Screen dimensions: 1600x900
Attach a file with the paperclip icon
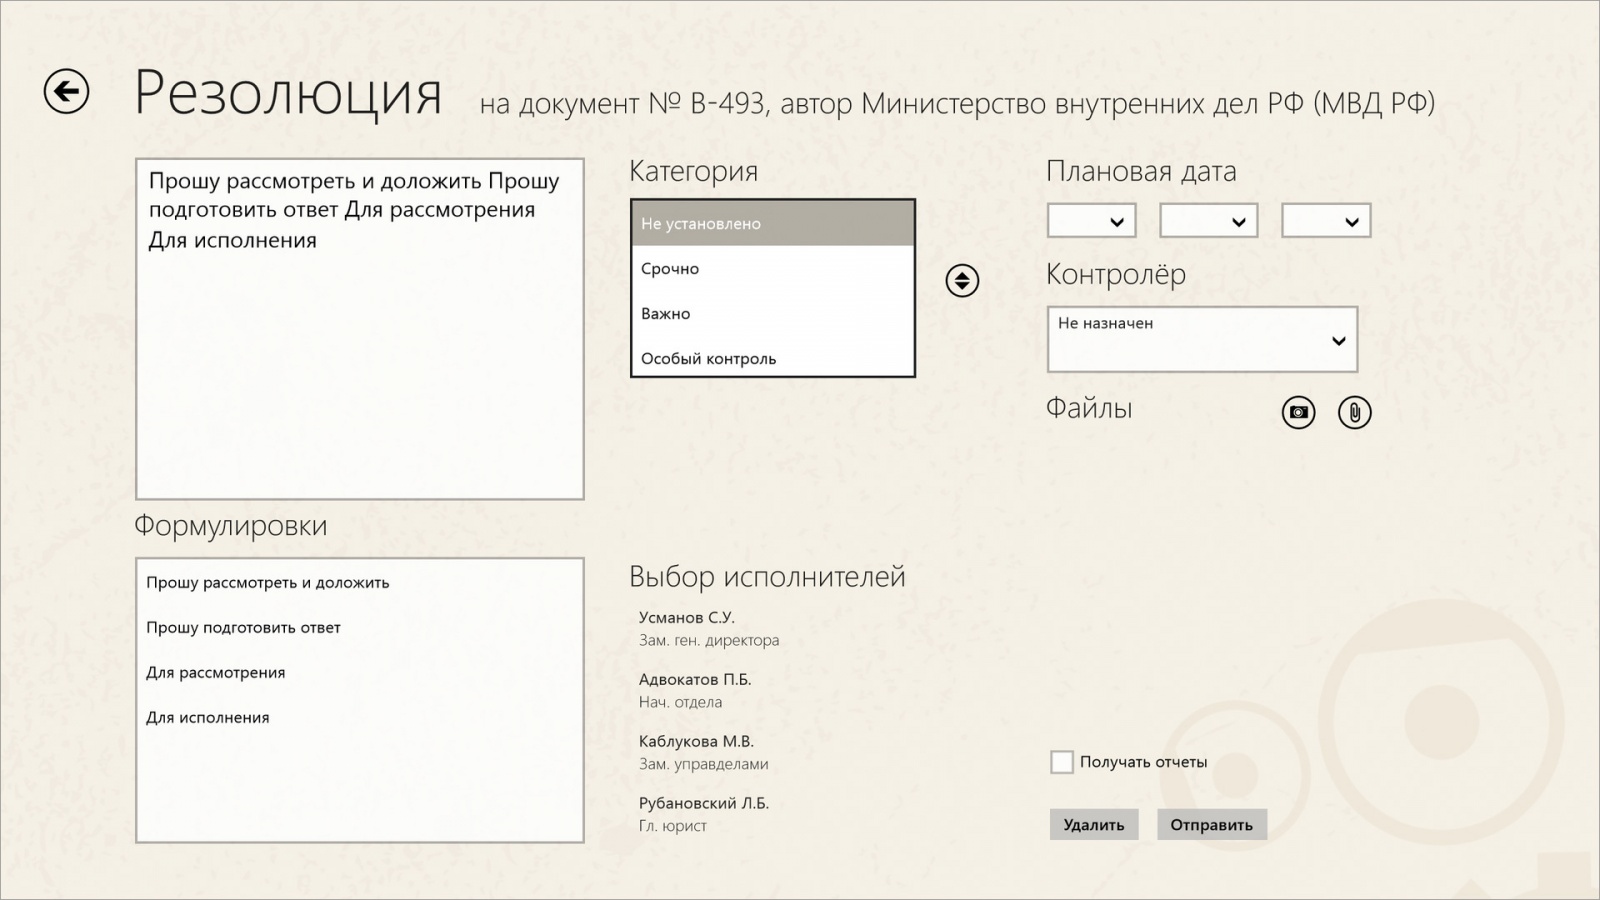point(1355,412)
